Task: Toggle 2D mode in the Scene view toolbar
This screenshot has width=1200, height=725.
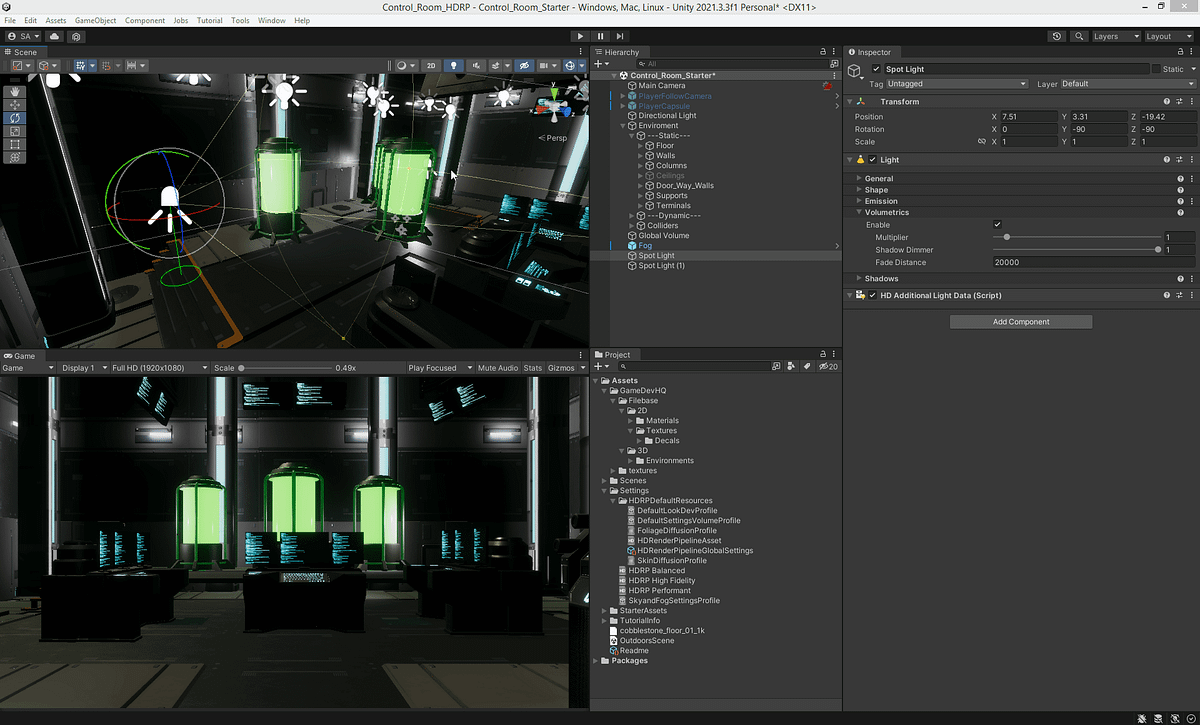Action: [x=430, y=66]
